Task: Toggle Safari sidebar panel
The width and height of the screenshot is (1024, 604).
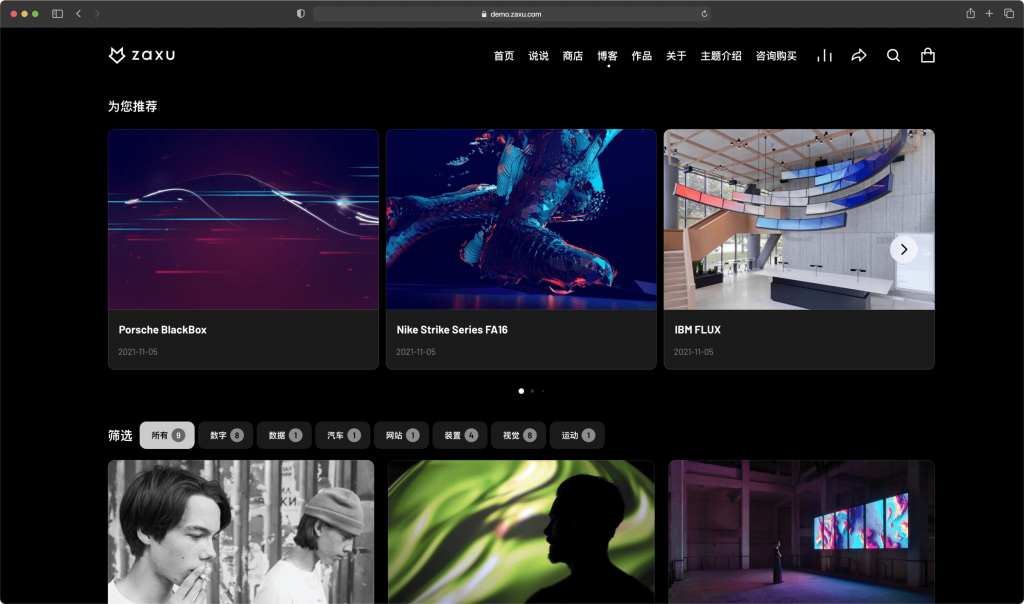Action: (57, 14)
